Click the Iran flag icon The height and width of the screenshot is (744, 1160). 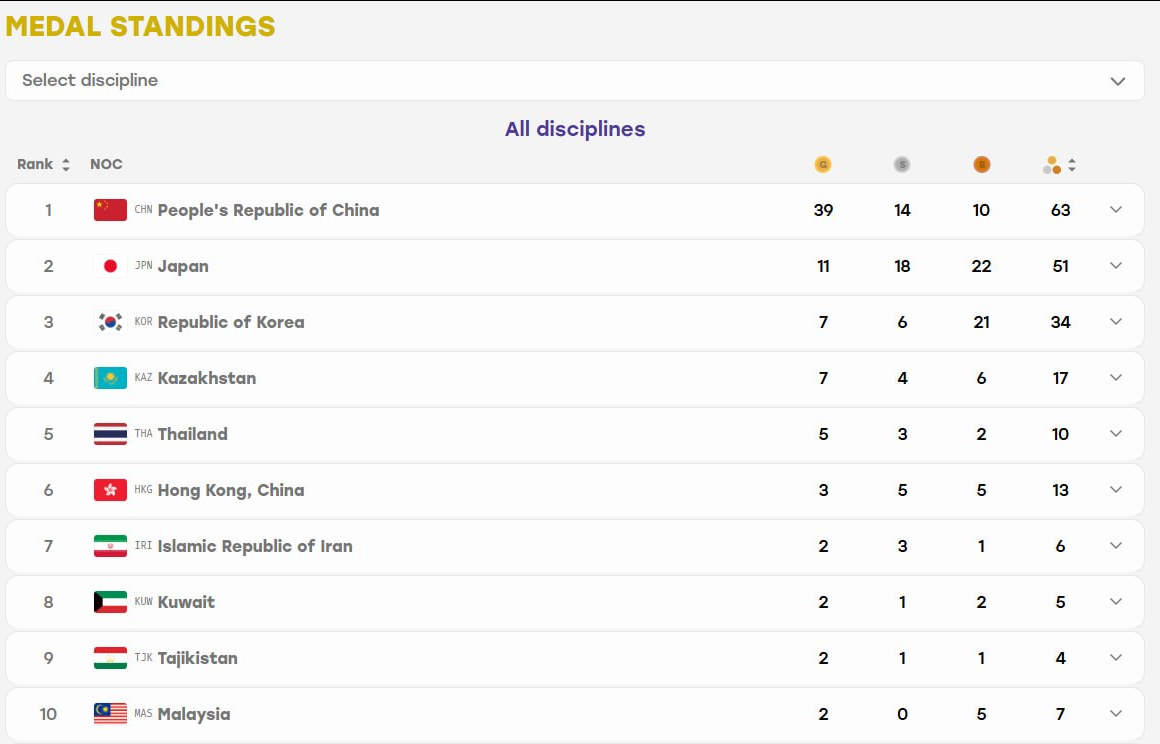click(110, 546)
